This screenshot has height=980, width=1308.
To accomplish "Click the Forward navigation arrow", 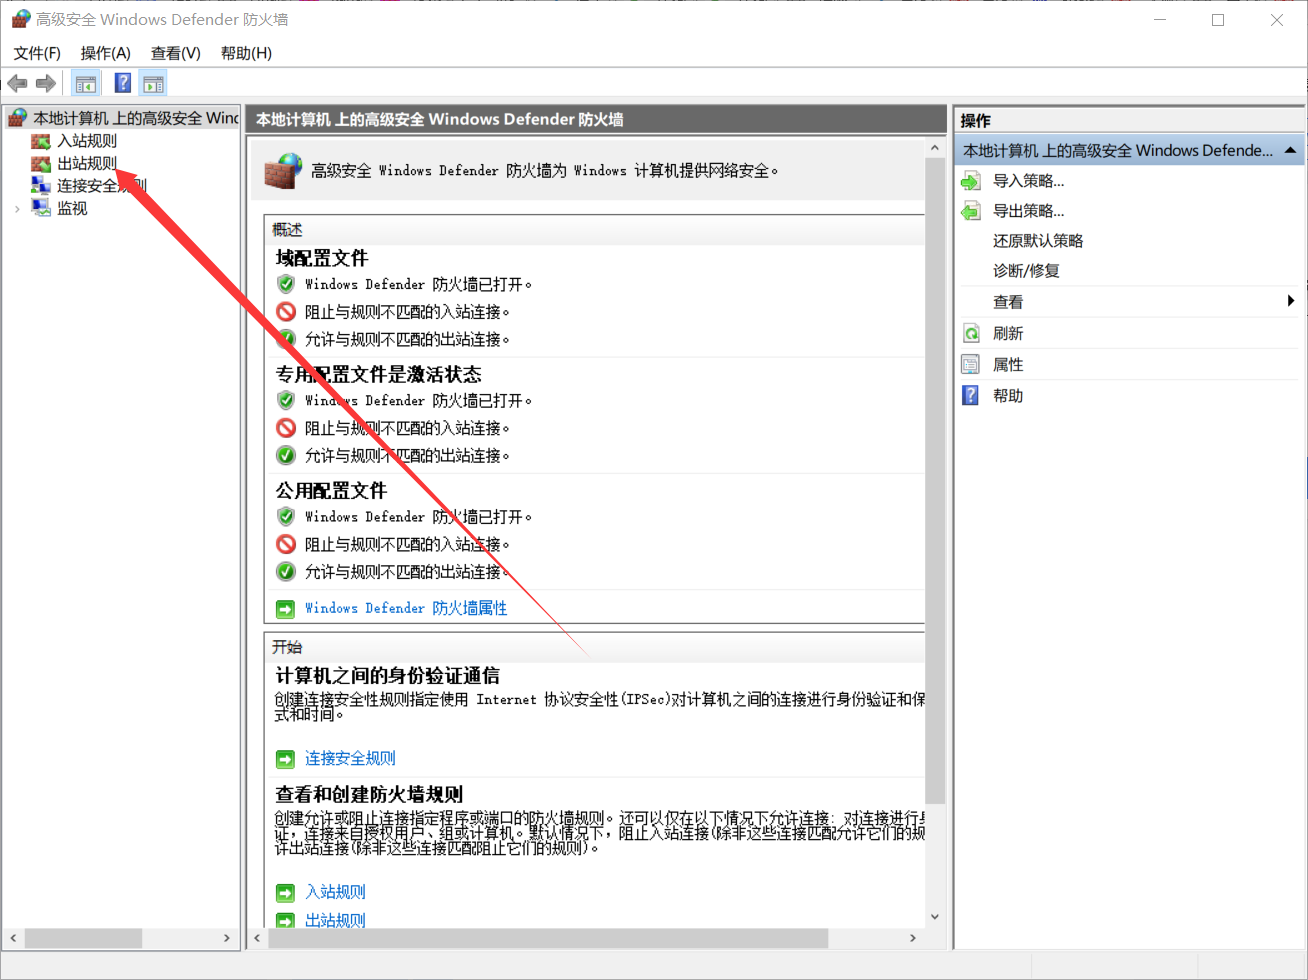I will tap(45, 83).
